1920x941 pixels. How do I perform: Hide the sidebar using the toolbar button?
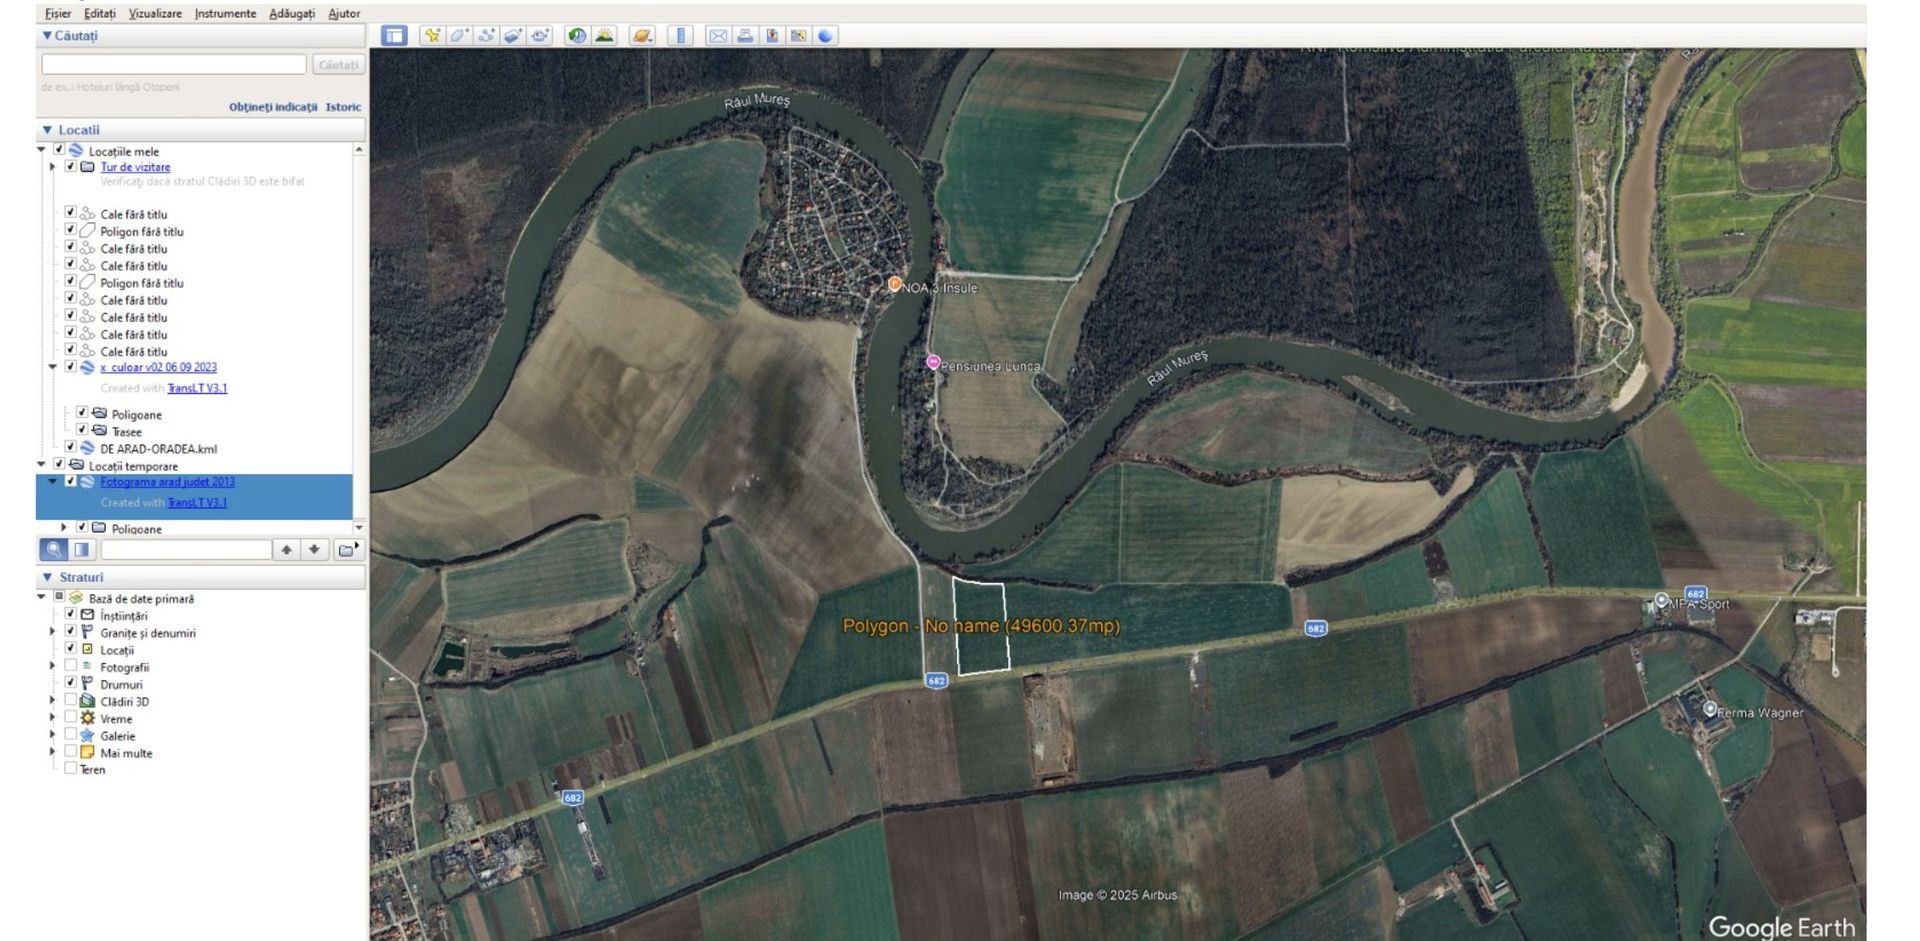click(x=395, y=36)
